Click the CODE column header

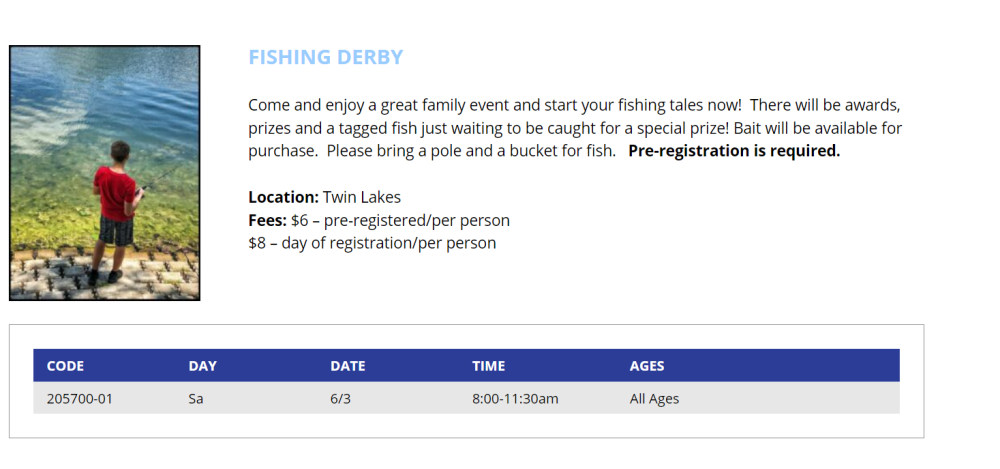[x=65, y=366]
